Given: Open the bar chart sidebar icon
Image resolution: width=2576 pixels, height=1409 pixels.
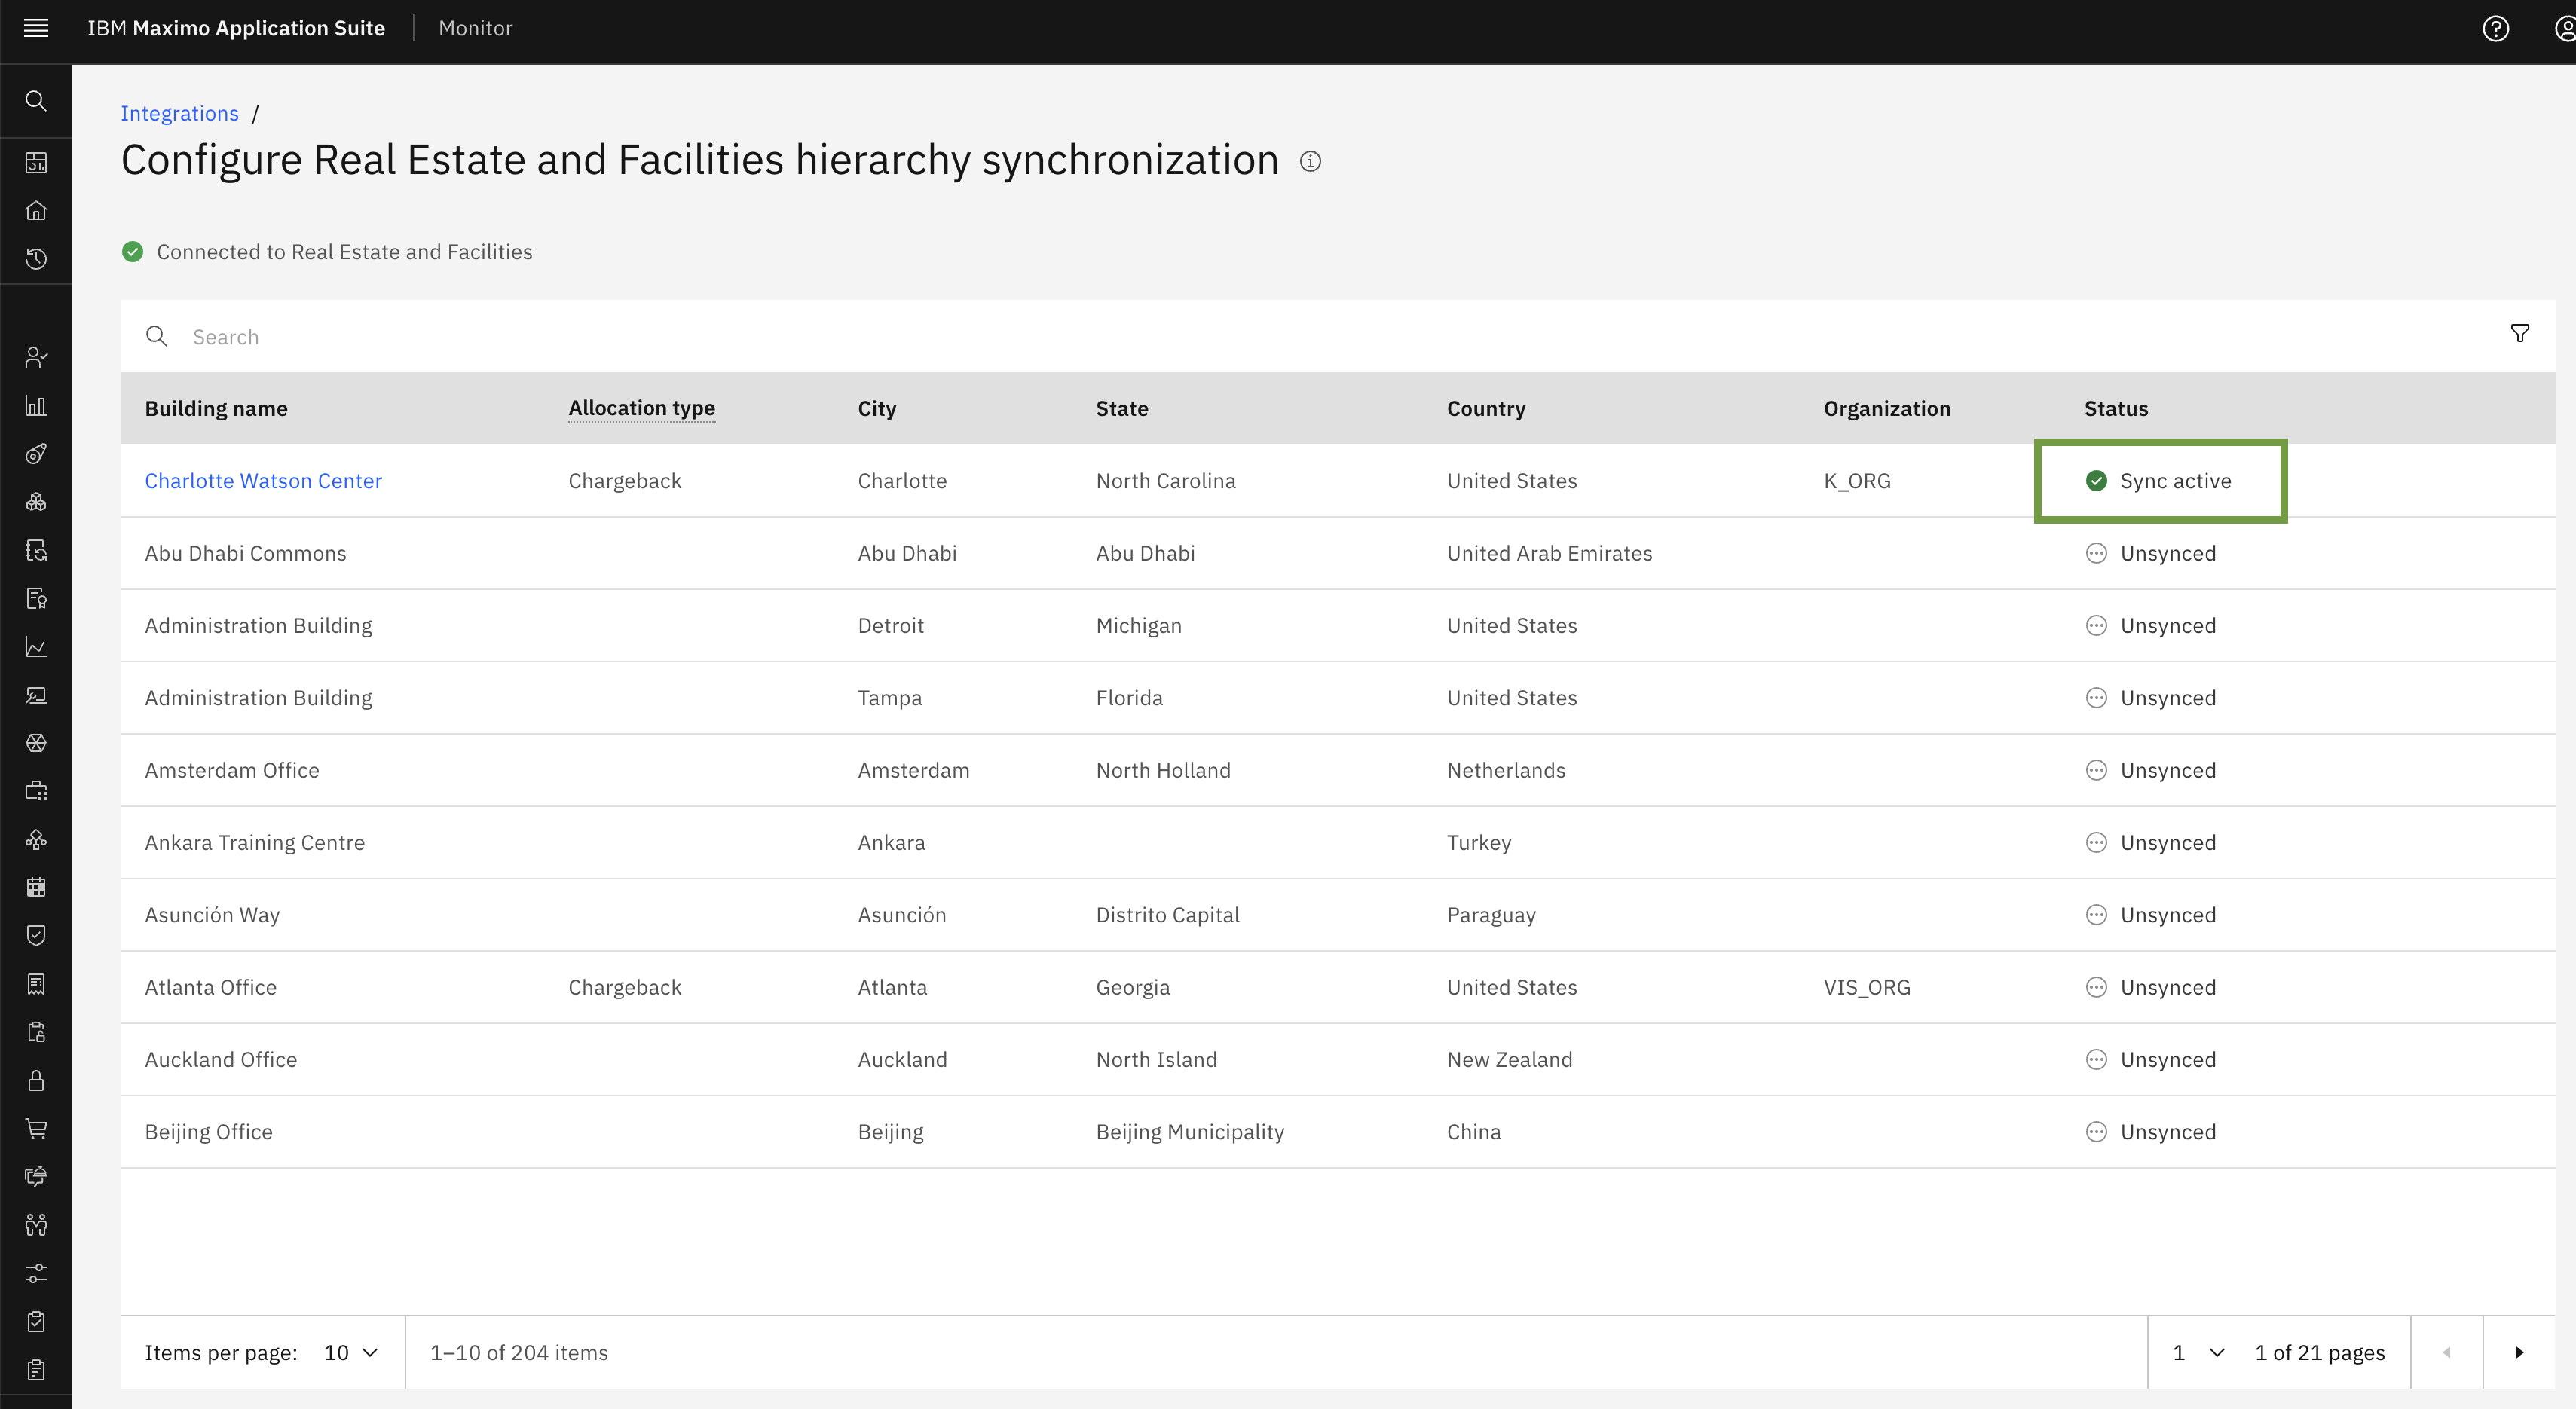Looking at the screenshot, I should coord(36,405).
